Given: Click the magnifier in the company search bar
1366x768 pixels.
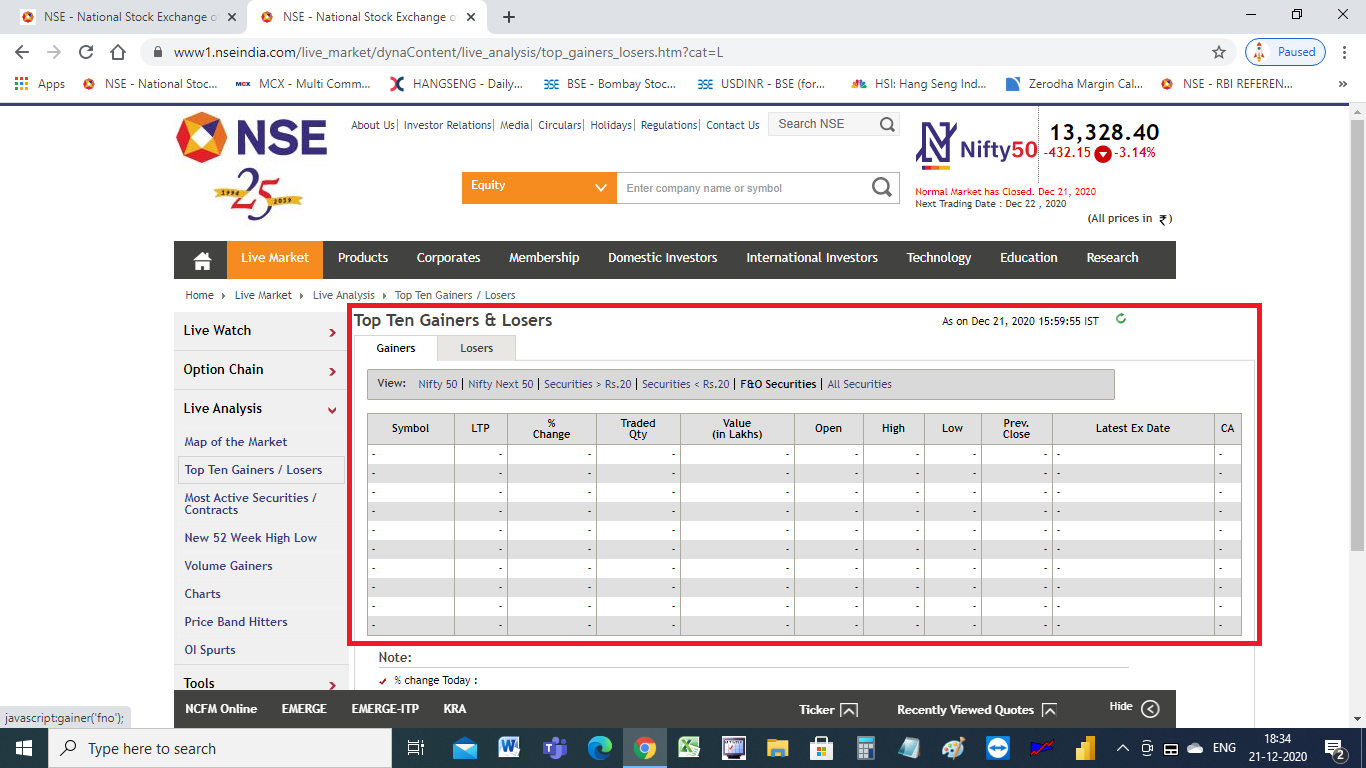Looking at the screenshot, I should click(x=881, y=187).
